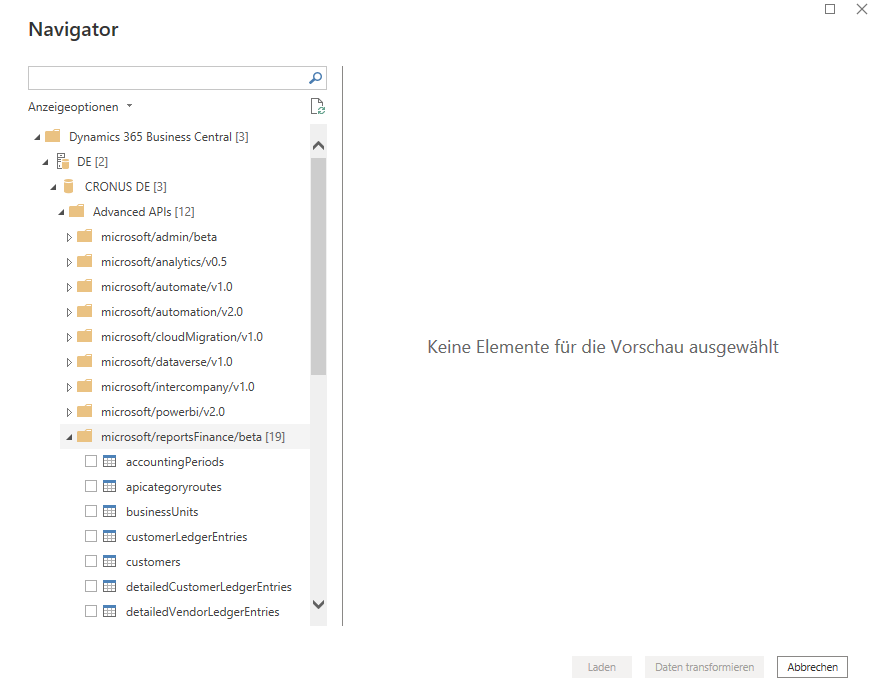
Task: Click the refresh file icon
Action: (318, 106)
